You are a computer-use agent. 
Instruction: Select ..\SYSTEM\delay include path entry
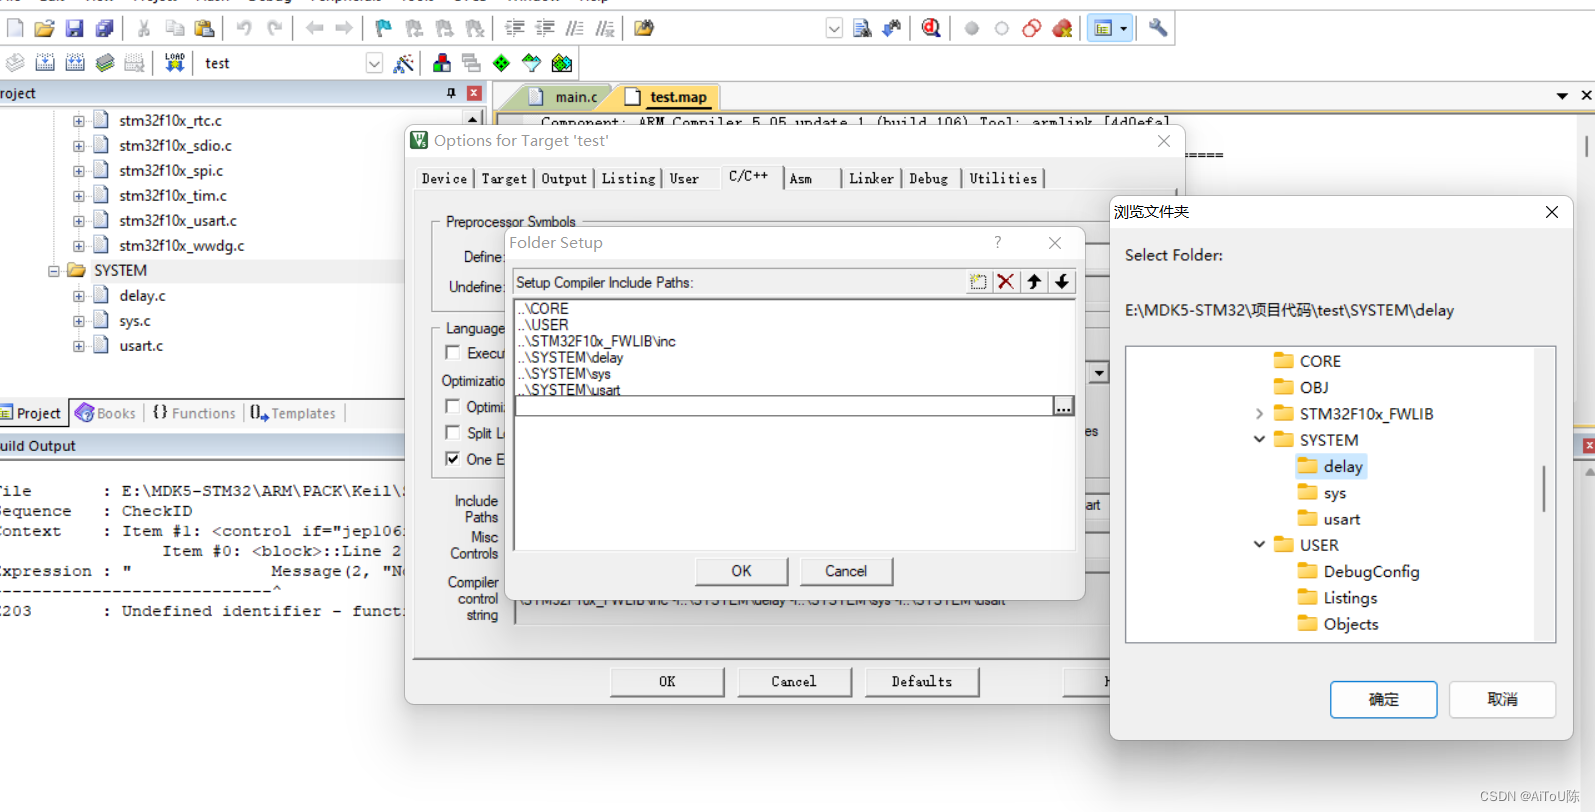[572, 357]
